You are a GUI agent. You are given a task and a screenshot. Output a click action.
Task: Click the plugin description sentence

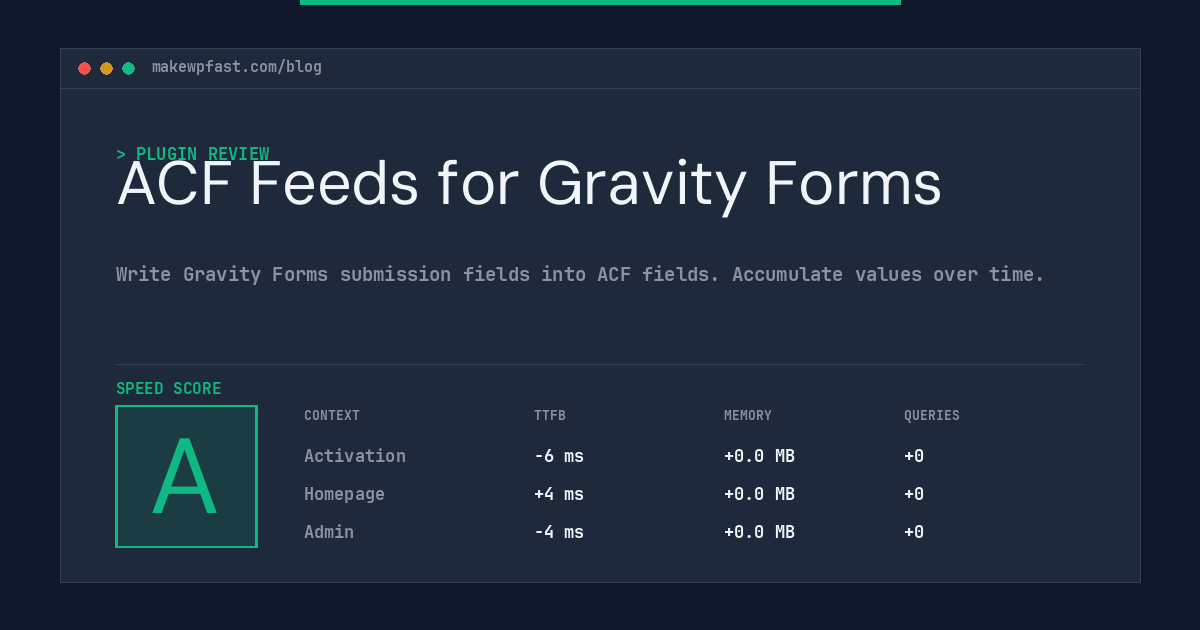[580, 274]
